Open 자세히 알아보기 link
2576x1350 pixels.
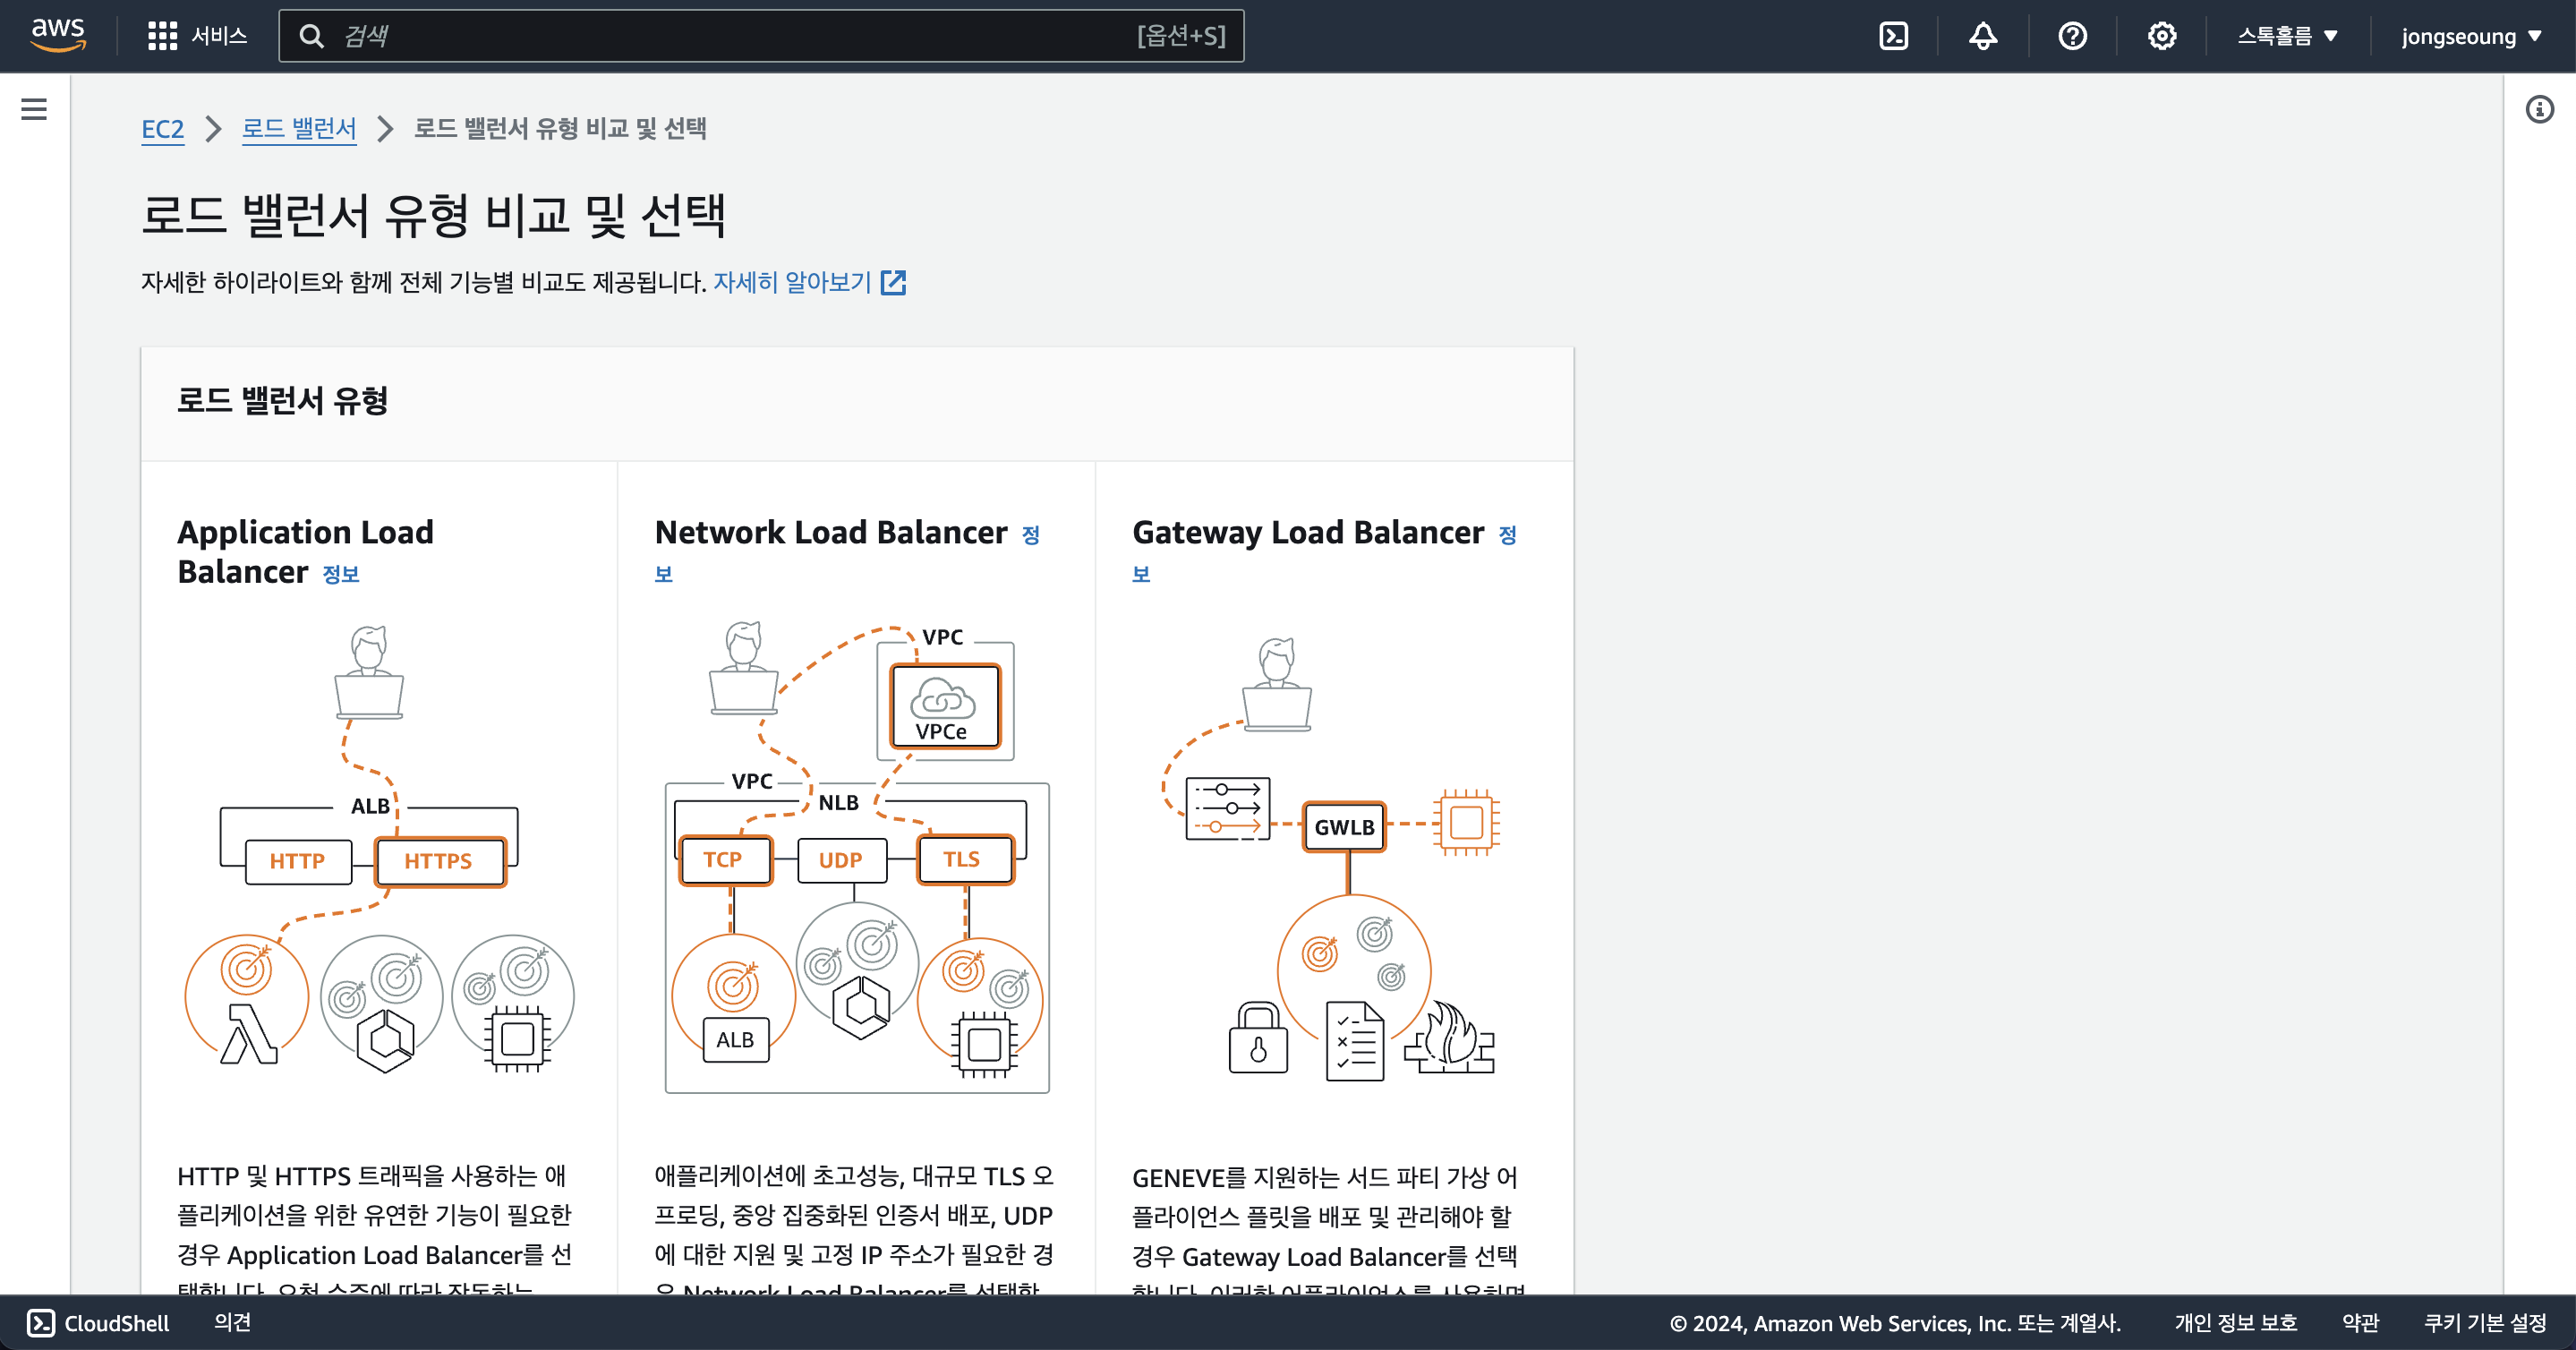click(792, 283)
